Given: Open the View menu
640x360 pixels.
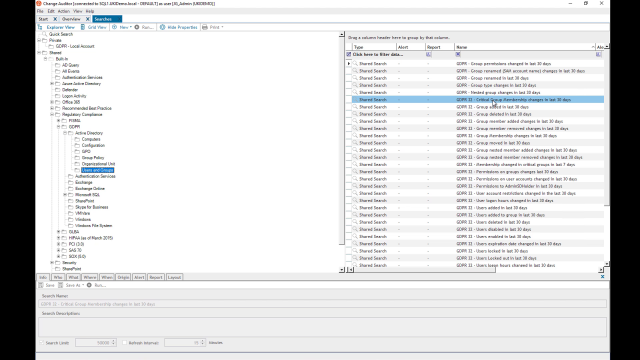Looking at the screenshot, I should [78, 11].
